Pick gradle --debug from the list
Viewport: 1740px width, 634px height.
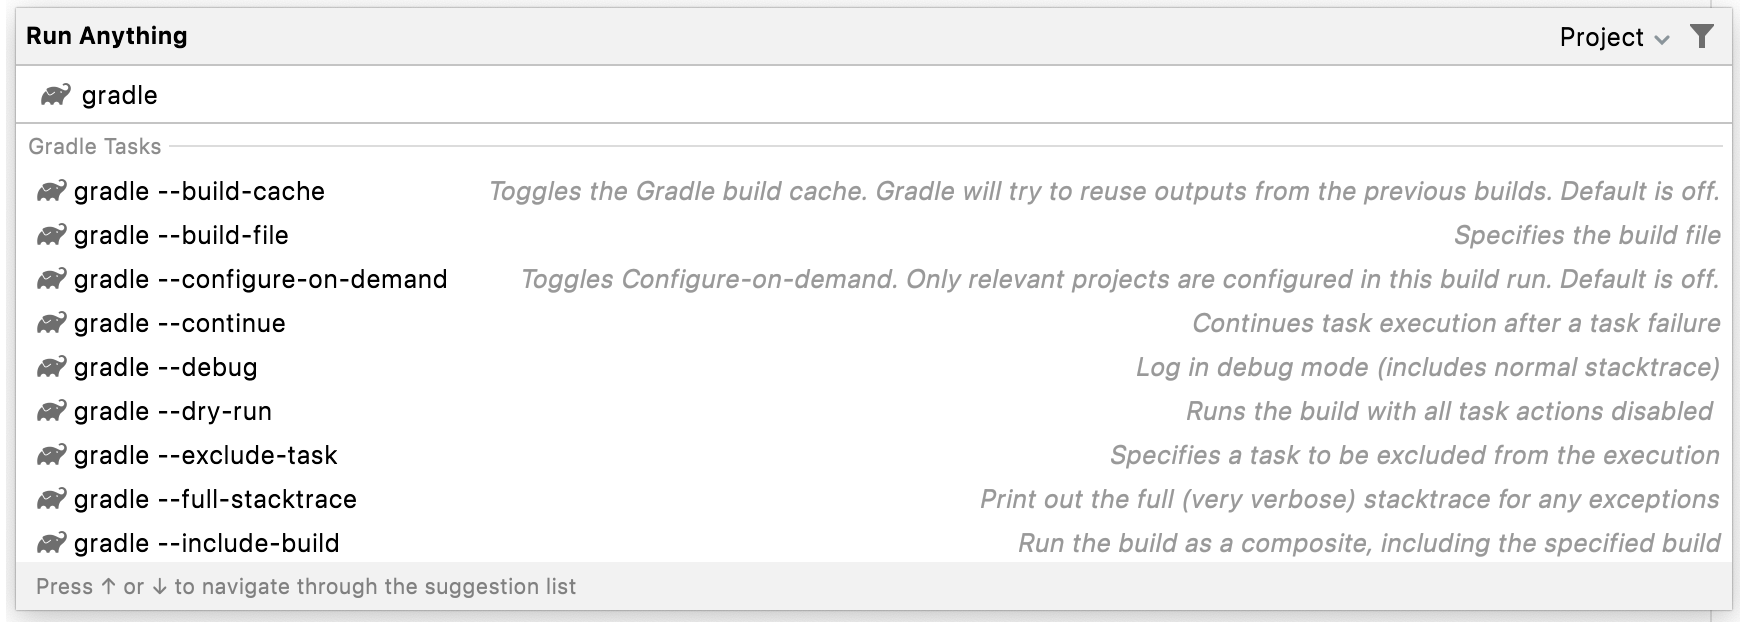(873, 367)
